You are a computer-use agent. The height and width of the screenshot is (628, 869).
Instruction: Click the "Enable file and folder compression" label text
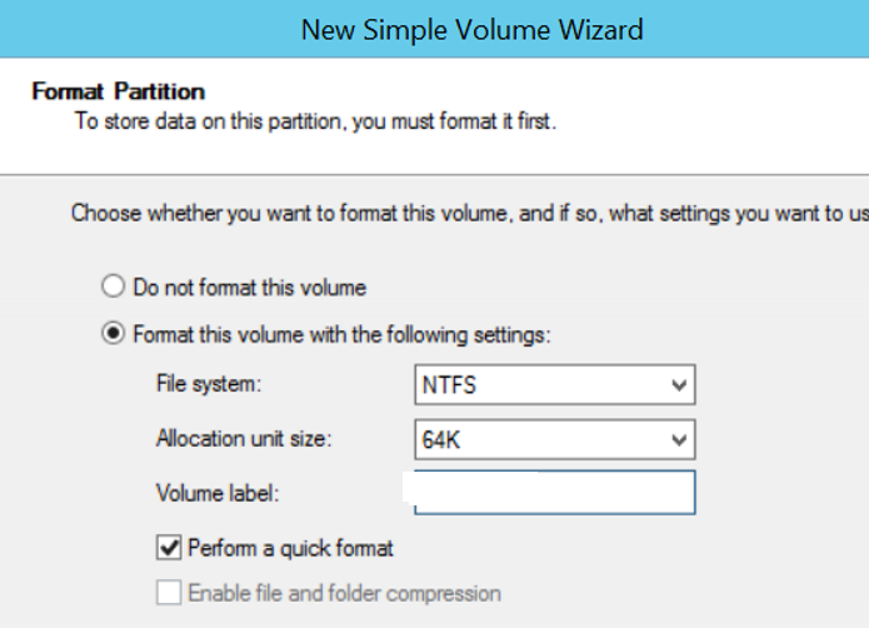pyautogui.click(x=345, y=594)
